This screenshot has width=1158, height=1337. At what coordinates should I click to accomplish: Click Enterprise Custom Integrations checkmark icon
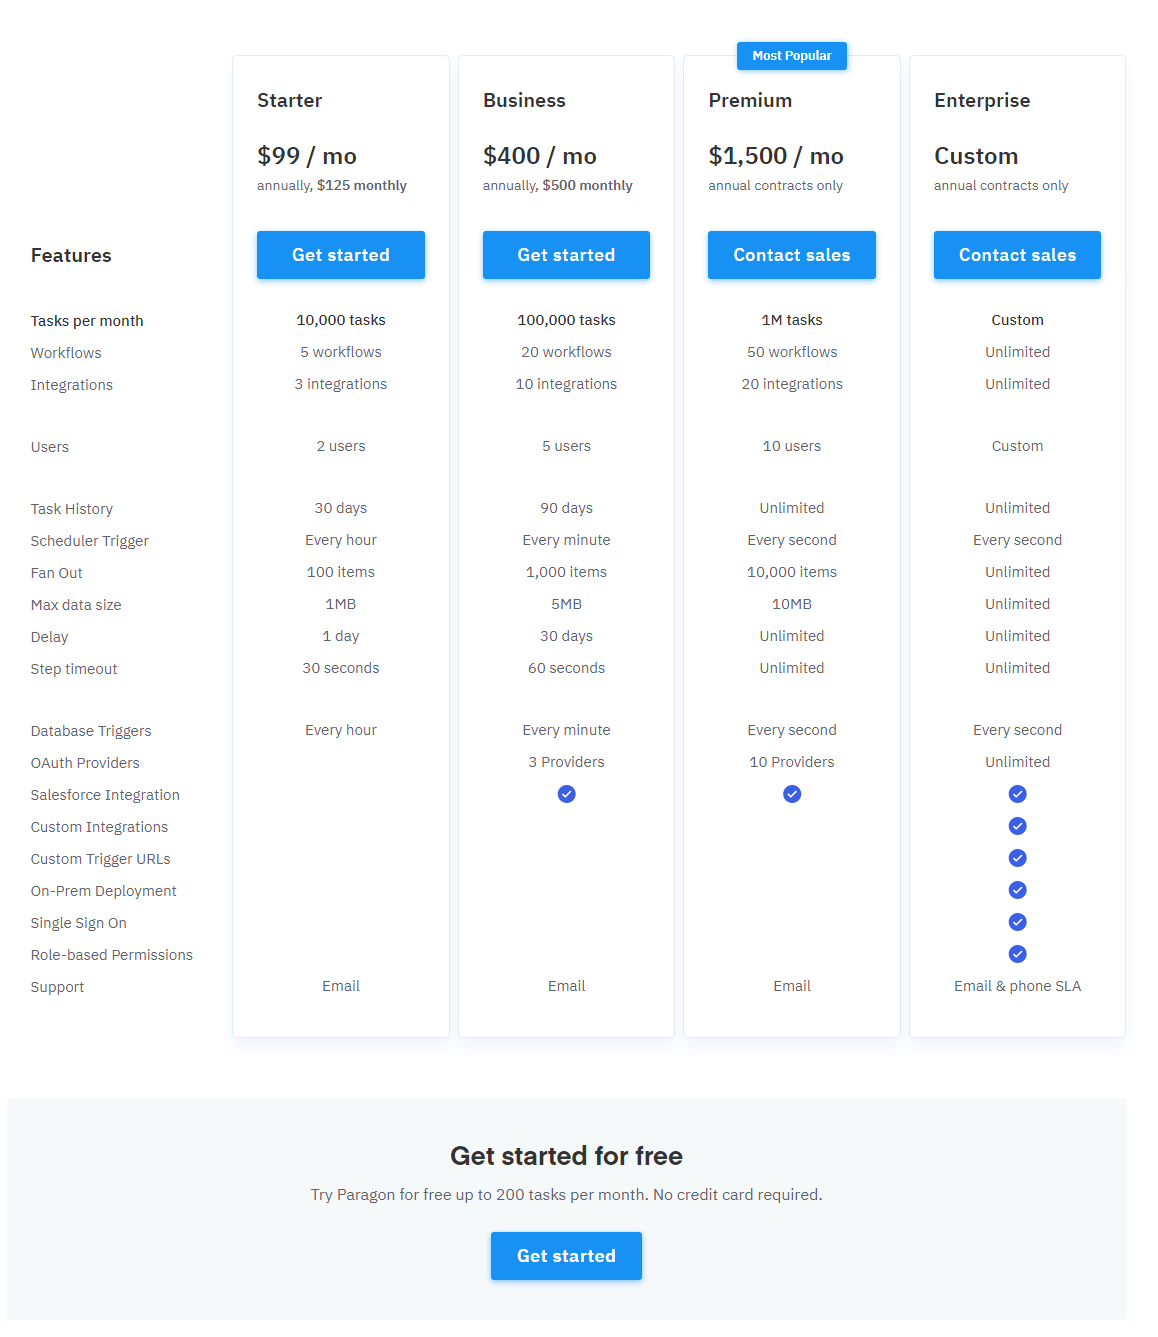tap(1017, 826)
